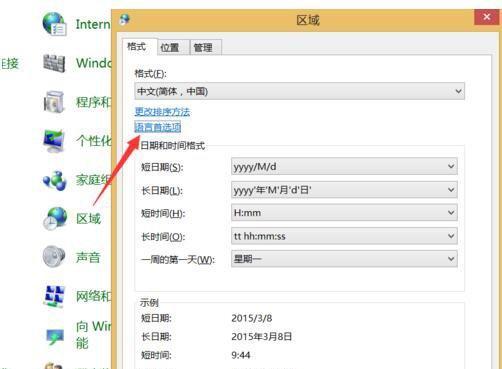
Task: Click the 一周的第一天(W): label
Action: coord(178,259)
